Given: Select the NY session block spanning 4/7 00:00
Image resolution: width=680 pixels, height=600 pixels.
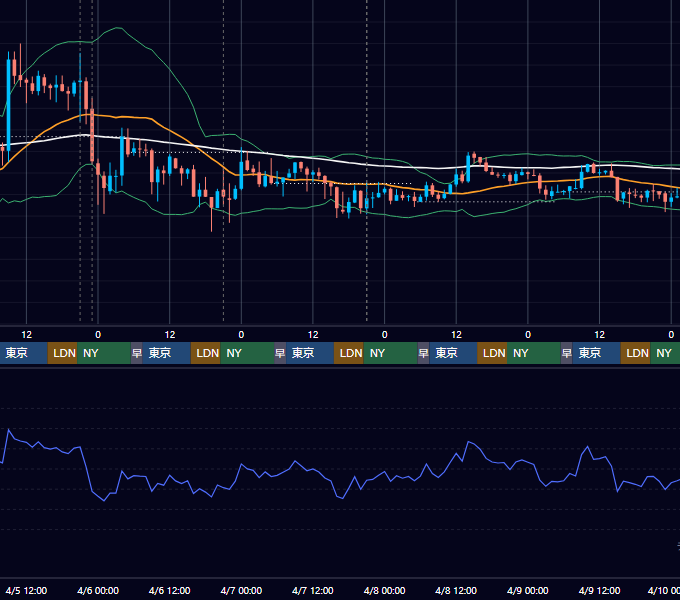Looking at the screenshot, I should 247,353.
